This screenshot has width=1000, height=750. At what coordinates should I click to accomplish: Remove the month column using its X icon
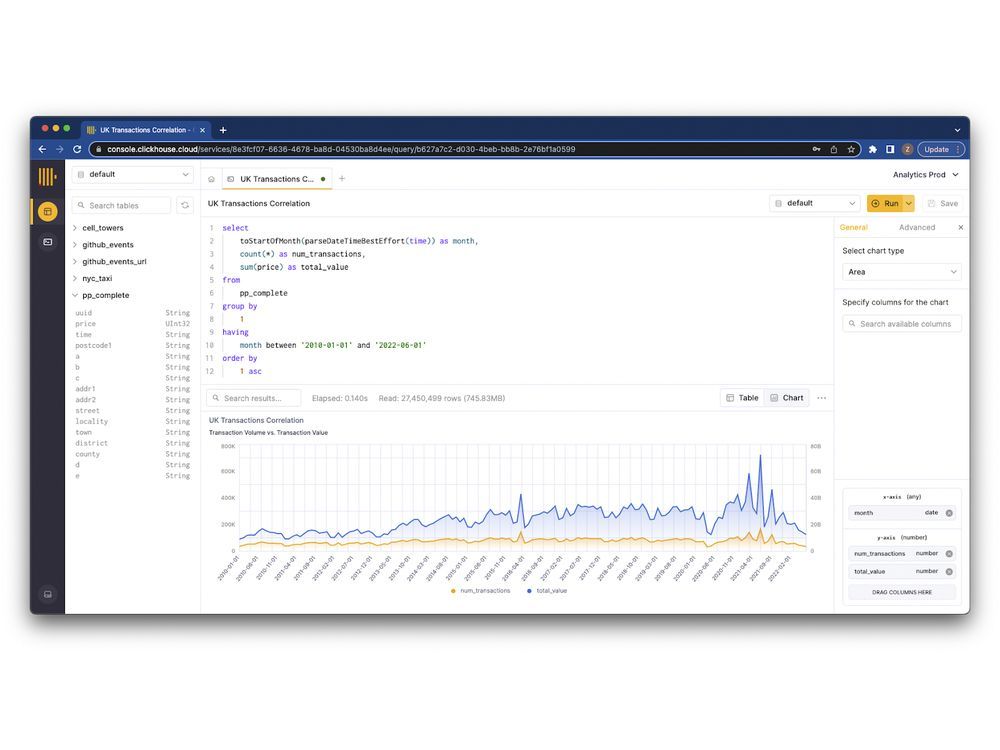point(950,513)
